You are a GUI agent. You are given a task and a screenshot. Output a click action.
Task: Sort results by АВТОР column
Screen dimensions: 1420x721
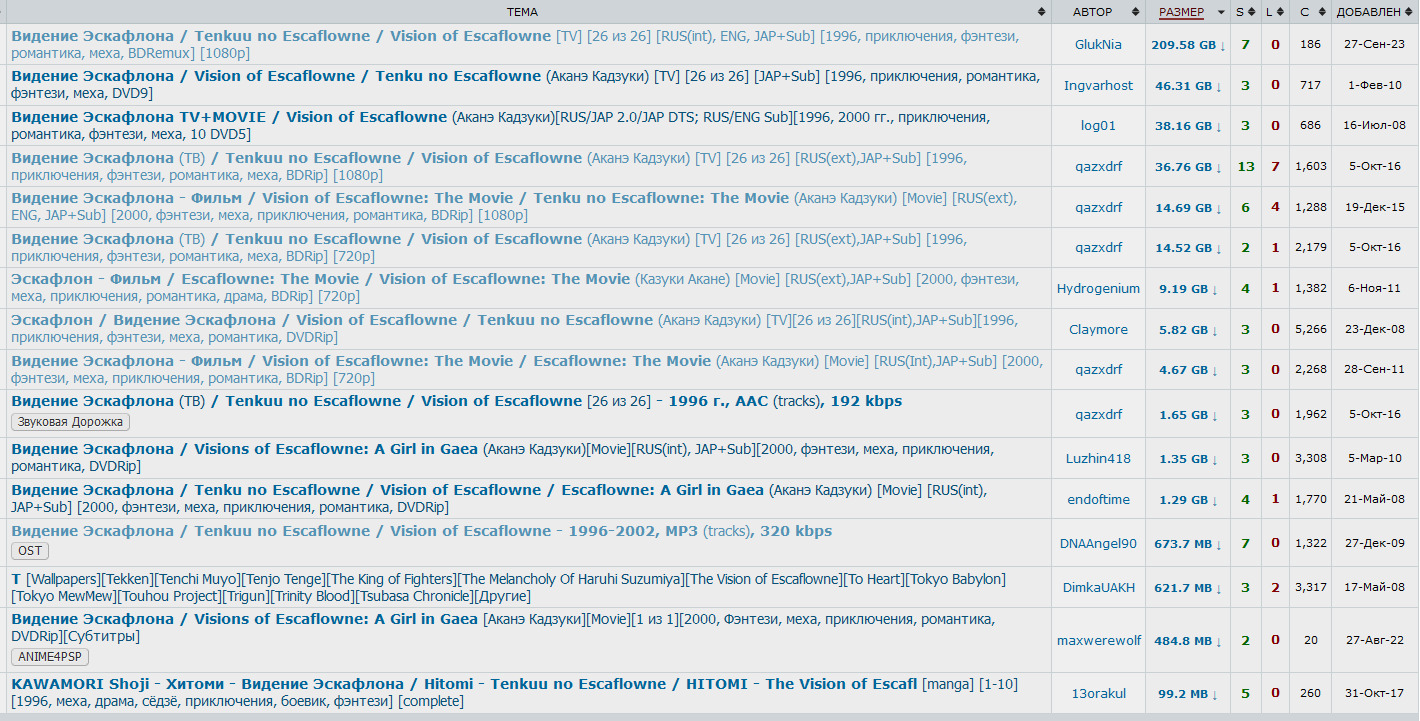[x=1092, y=12]
